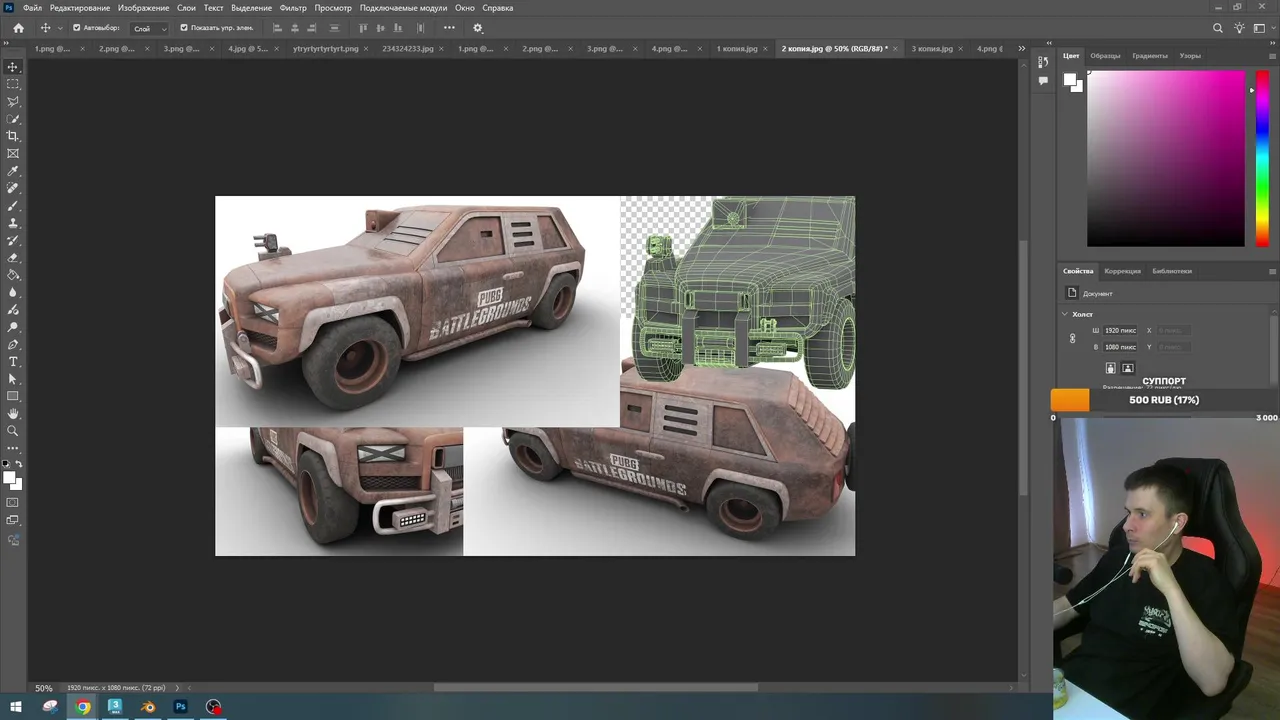Open the Photoshop search icon

pyautogui.click(x=1217, y=28)
